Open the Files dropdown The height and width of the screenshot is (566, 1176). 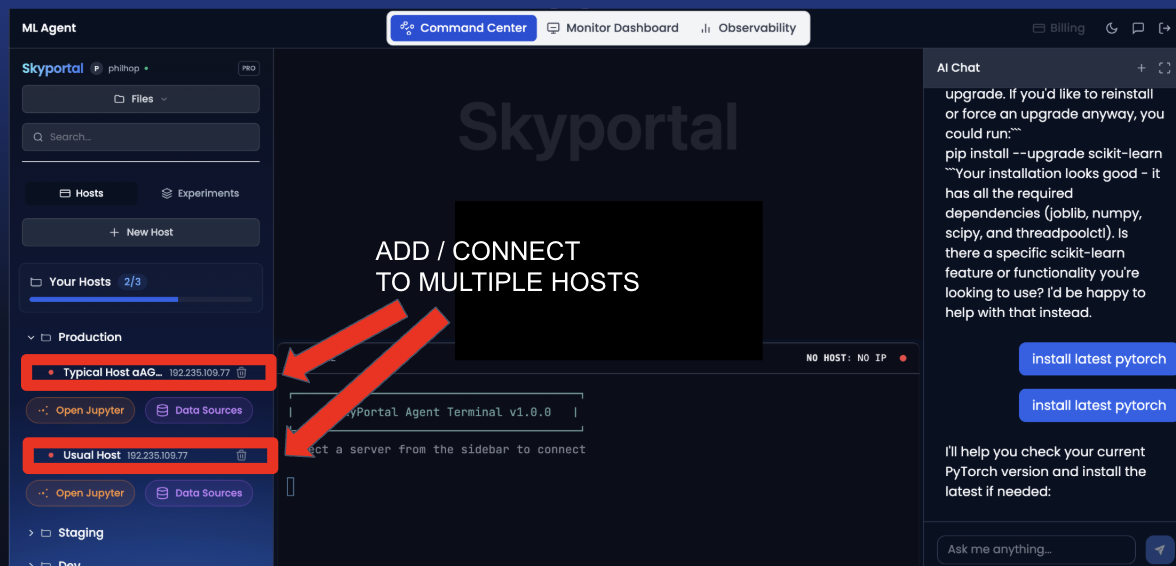click(x=141, y=99)
